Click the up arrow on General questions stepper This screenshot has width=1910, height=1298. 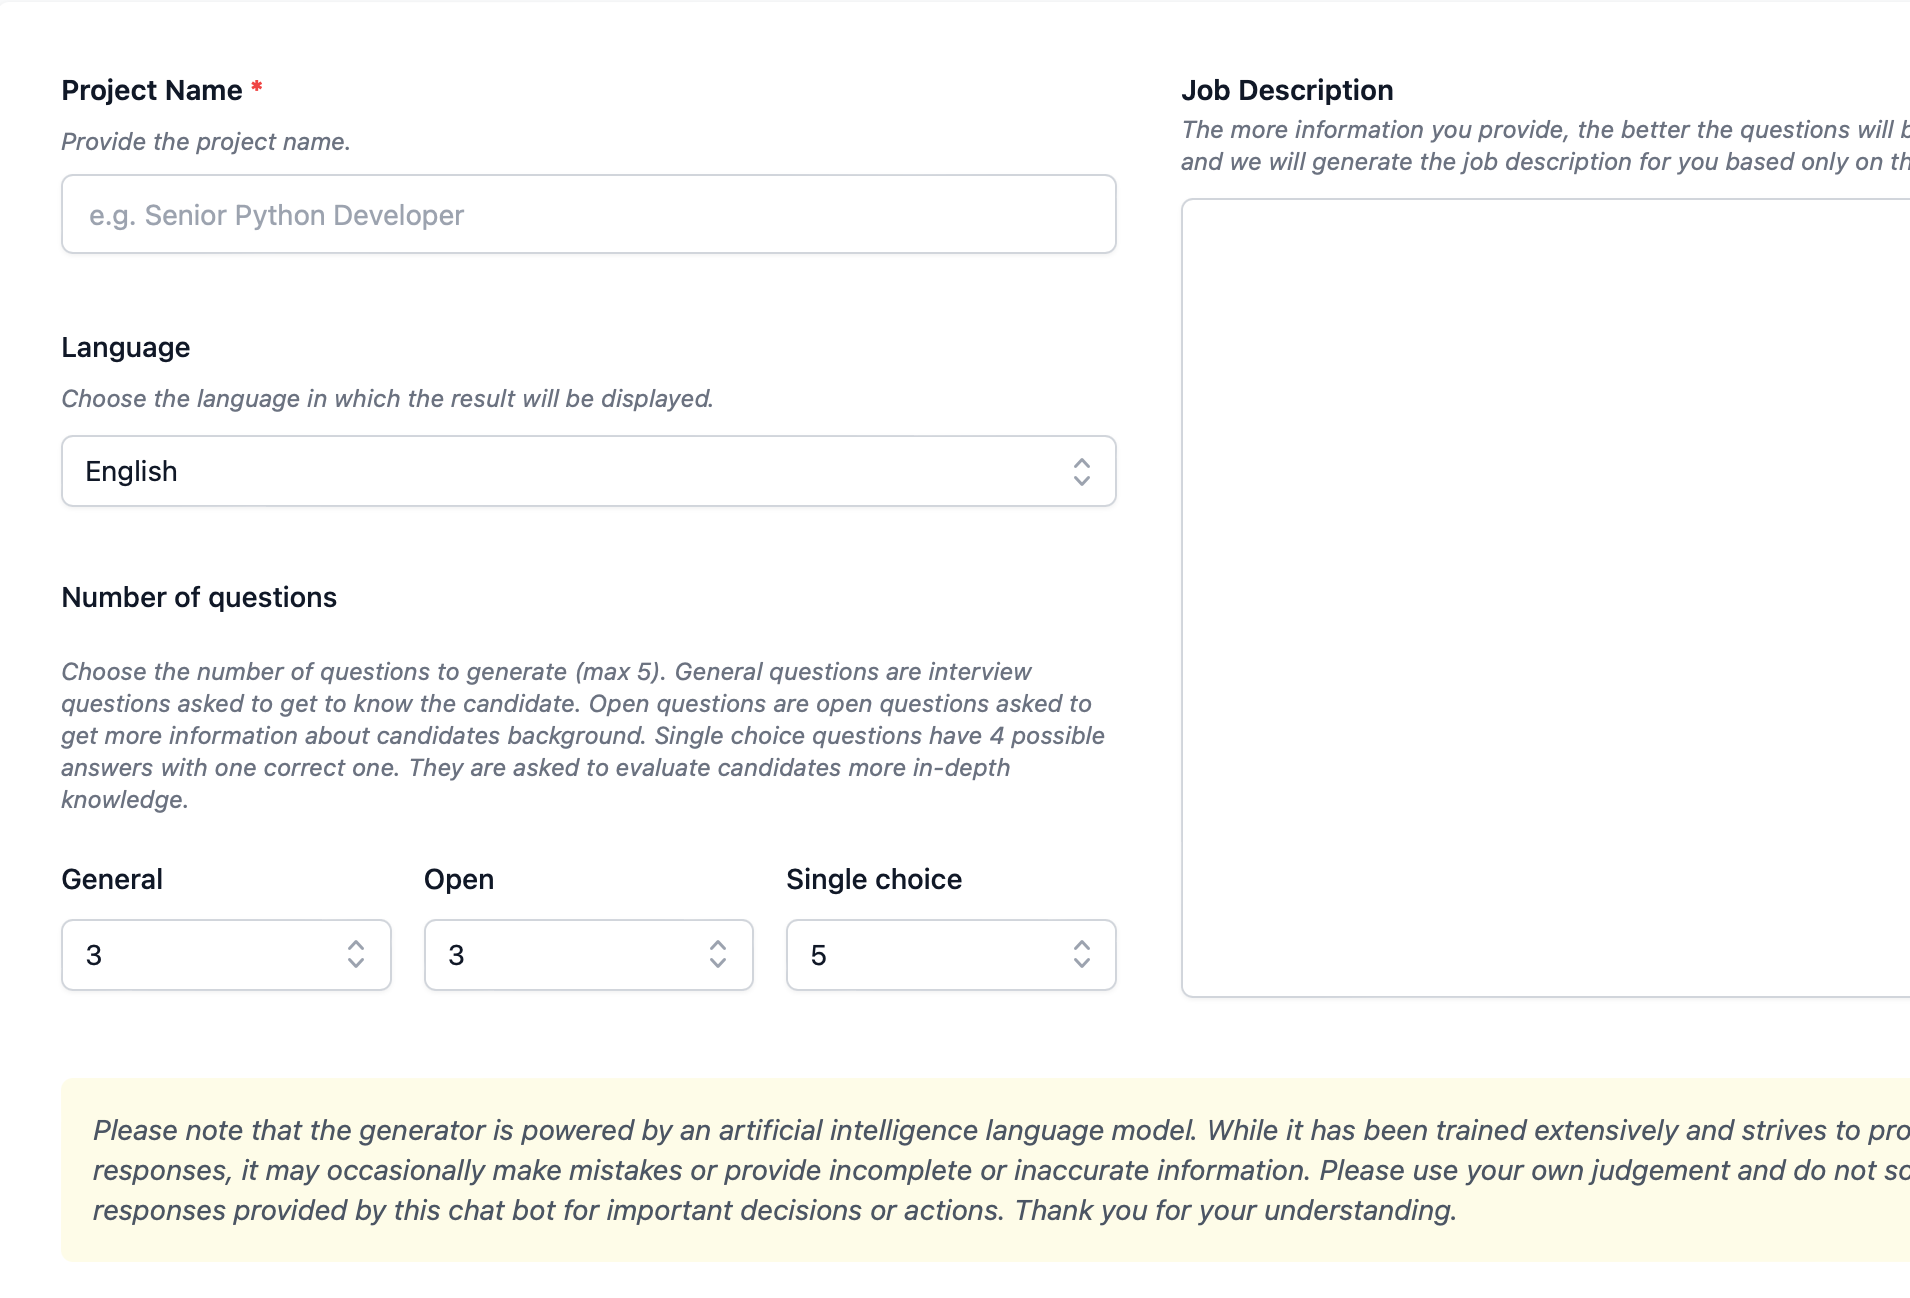355,944
